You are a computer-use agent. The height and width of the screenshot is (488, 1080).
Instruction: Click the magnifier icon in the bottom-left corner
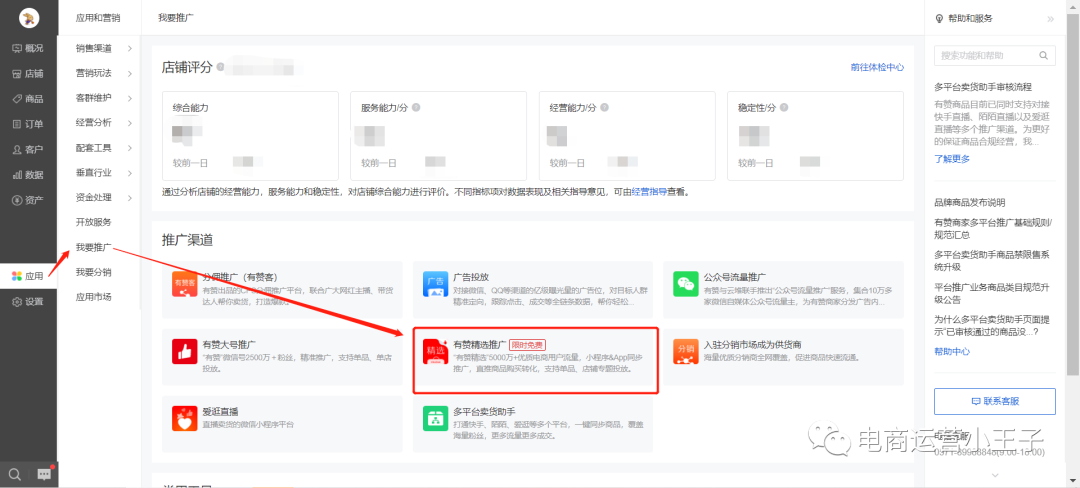point(14,473)
